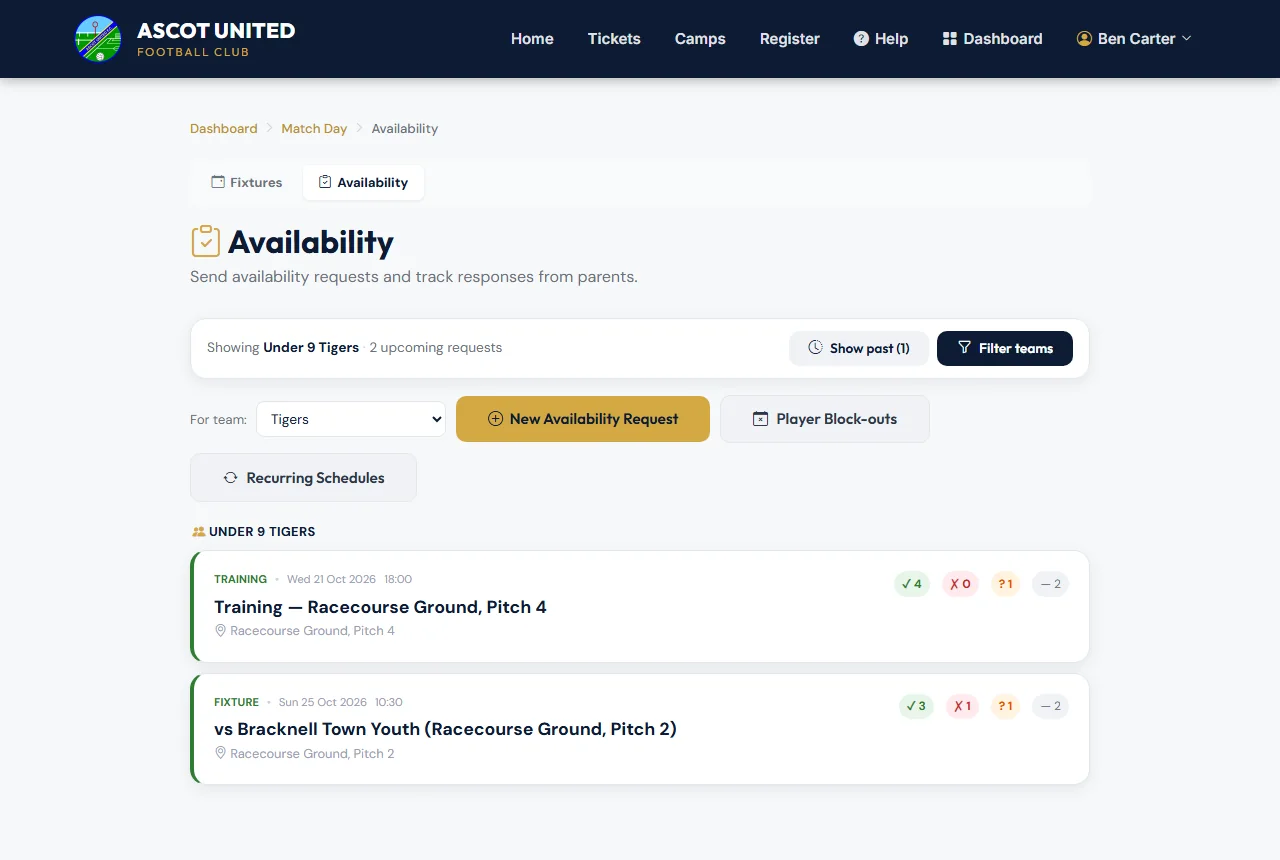The height and width of the screenshot is (860, 1280).
Task: Click the Show past (1) button
Action: click(859, 348)
